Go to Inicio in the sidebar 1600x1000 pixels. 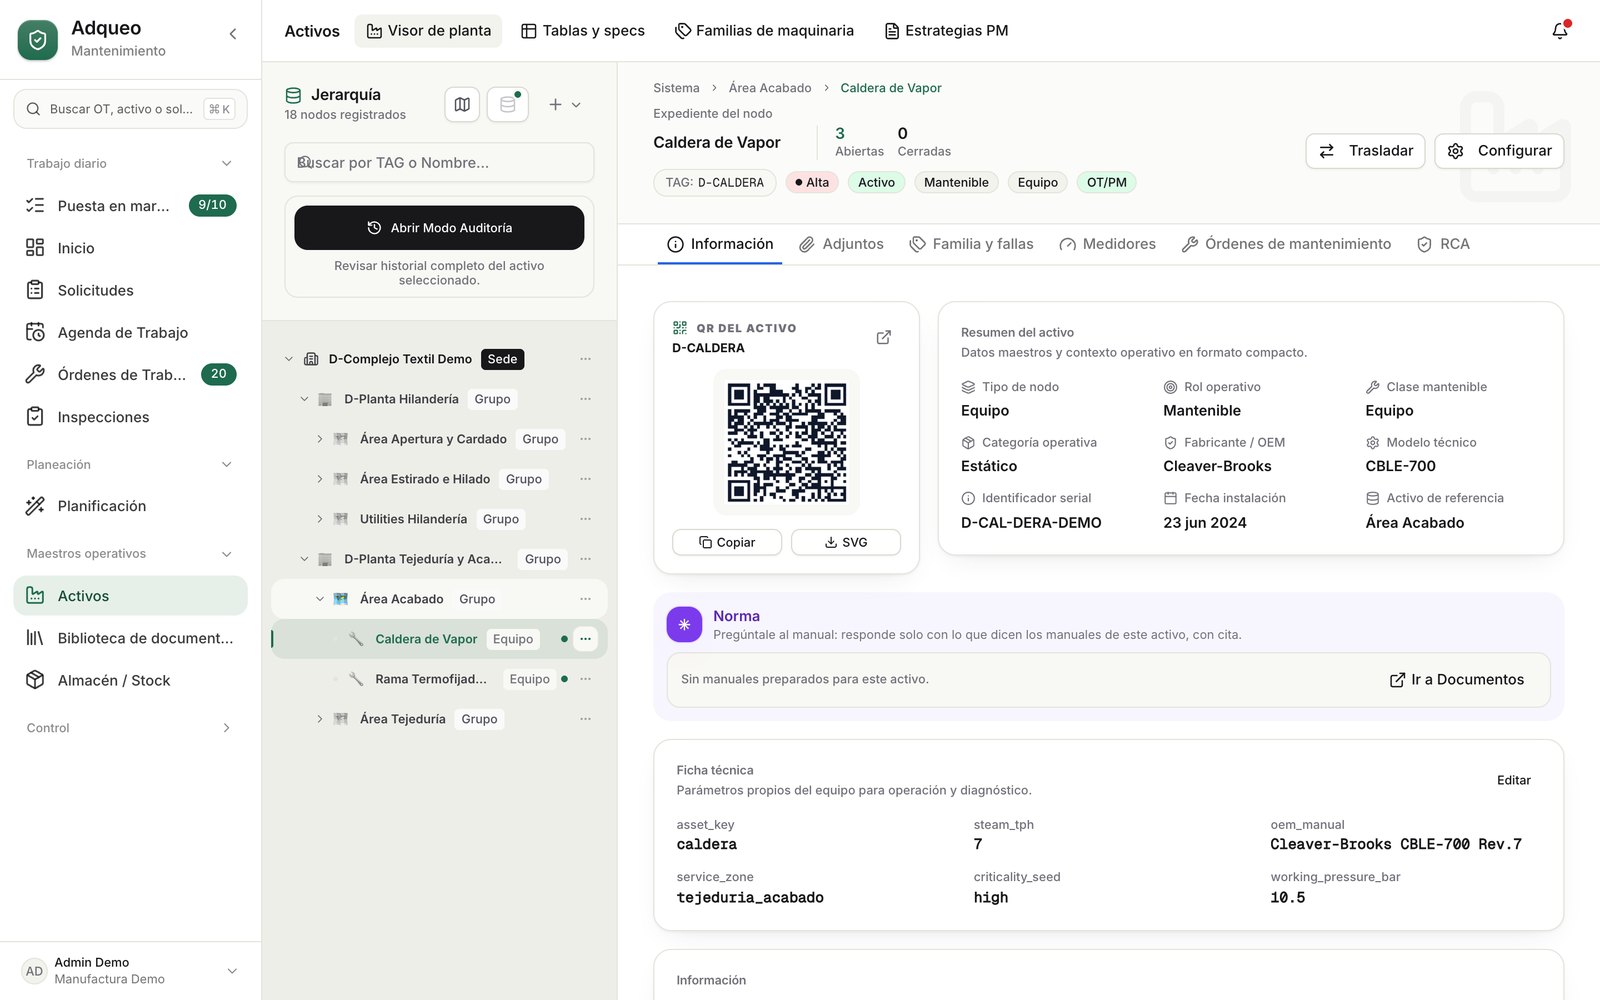130,248
